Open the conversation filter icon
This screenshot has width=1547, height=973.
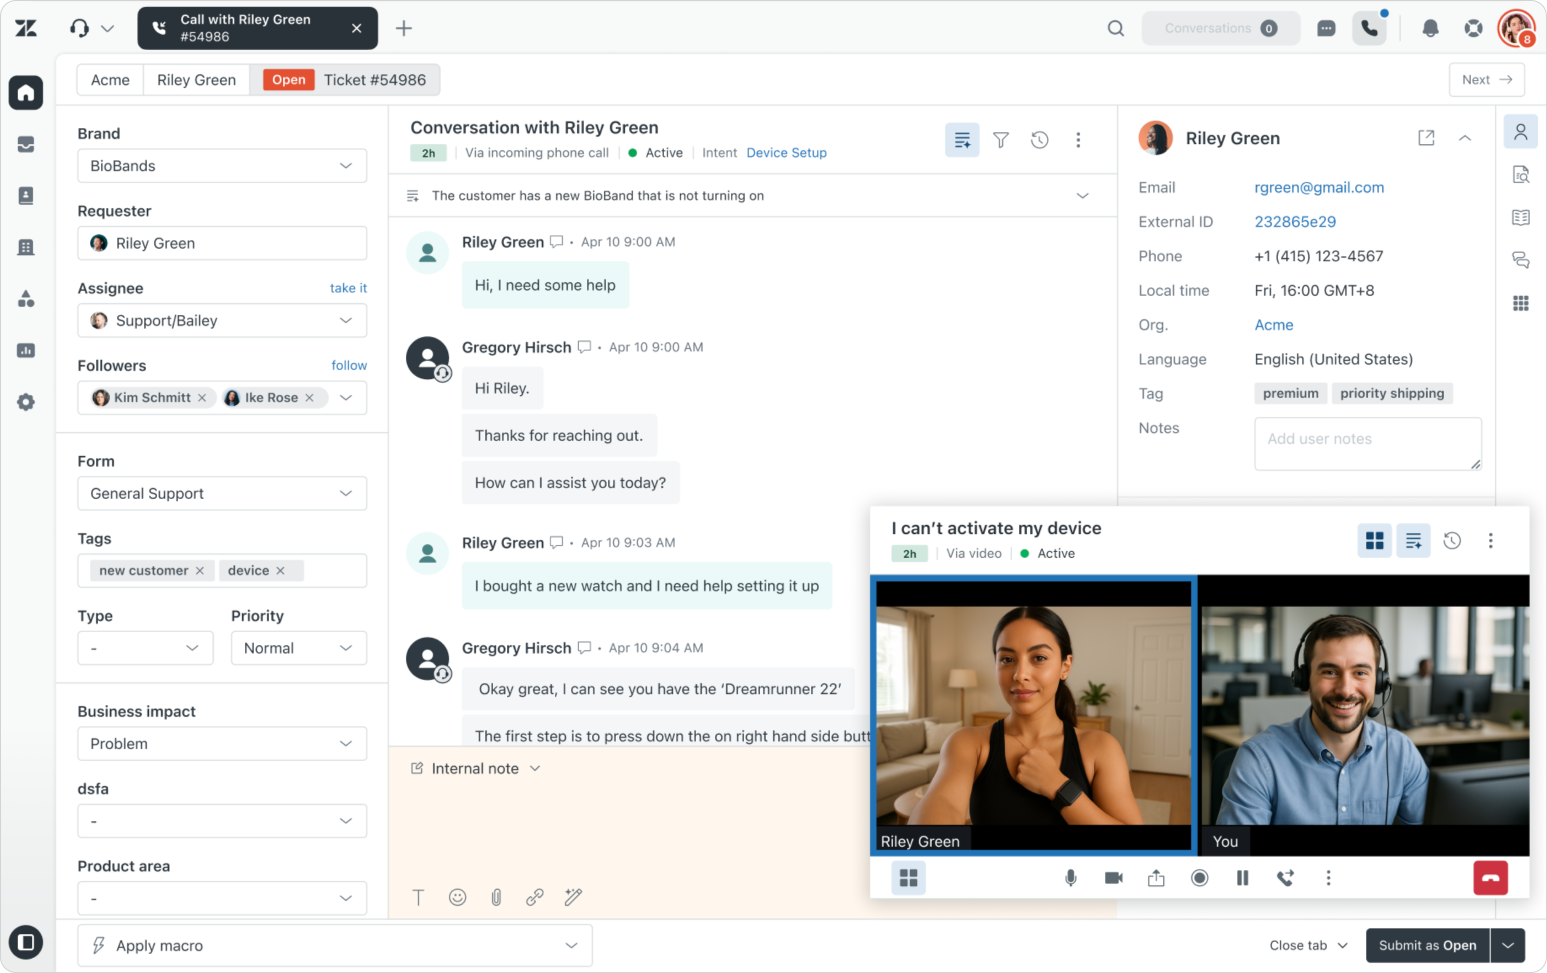(1001, 140)
